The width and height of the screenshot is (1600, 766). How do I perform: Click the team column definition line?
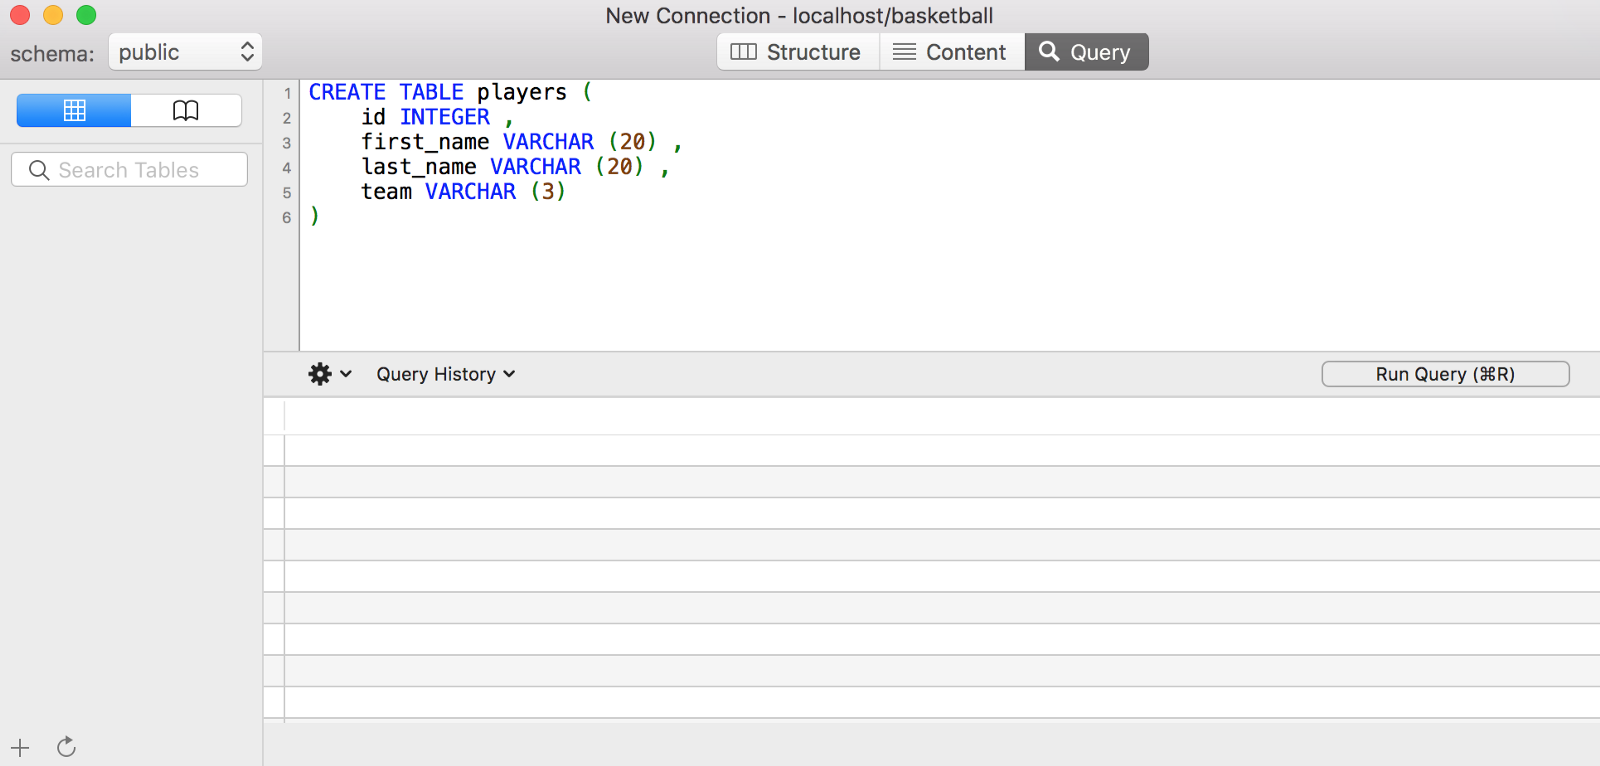[x=463, y=192]
